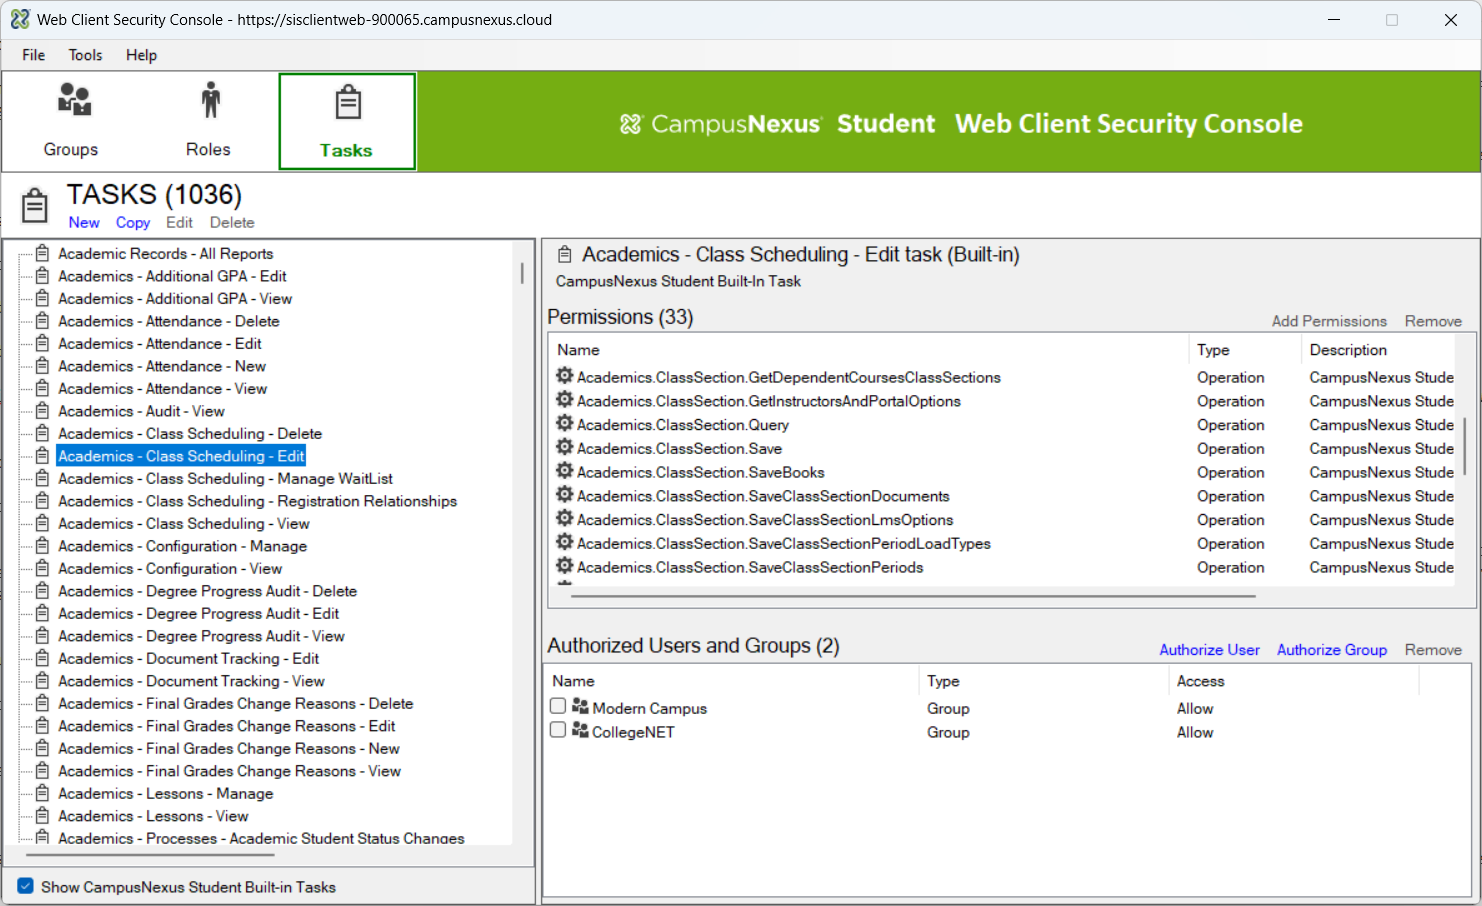The height and width of the screenshot is (906, 1482).
Task: Click the clipboard icon in the task detail header
Action: tap(565, 255)
